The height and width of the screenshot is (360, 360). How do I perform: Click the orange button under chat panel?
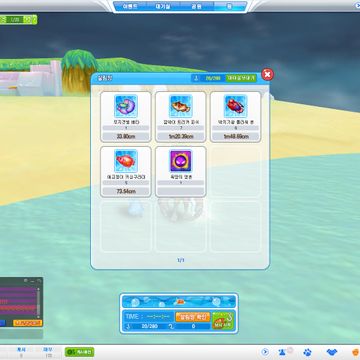tap(28, 323)
